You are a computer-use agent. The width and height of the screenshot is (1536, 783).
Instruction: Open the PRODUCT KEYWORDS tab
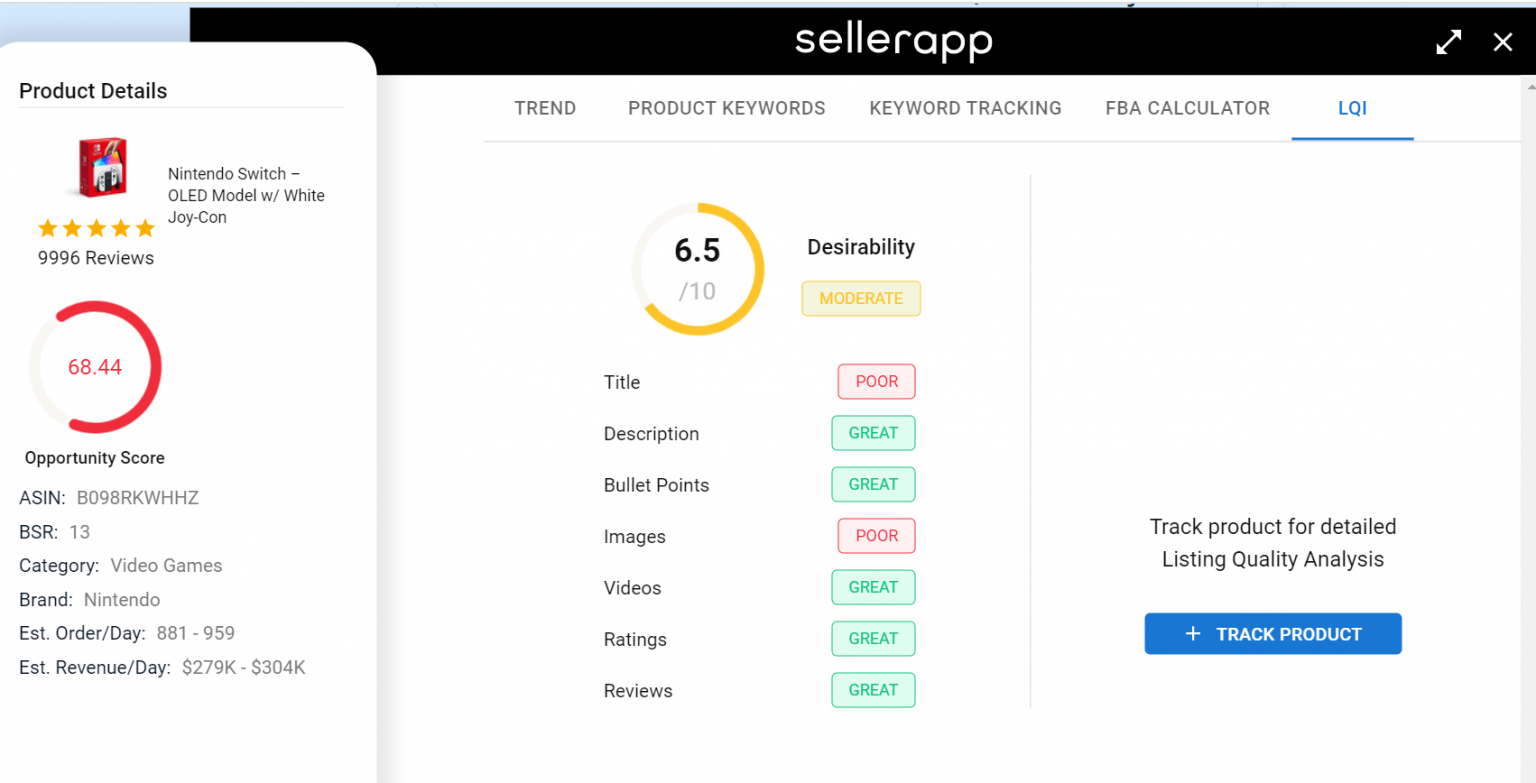[727, 108]
